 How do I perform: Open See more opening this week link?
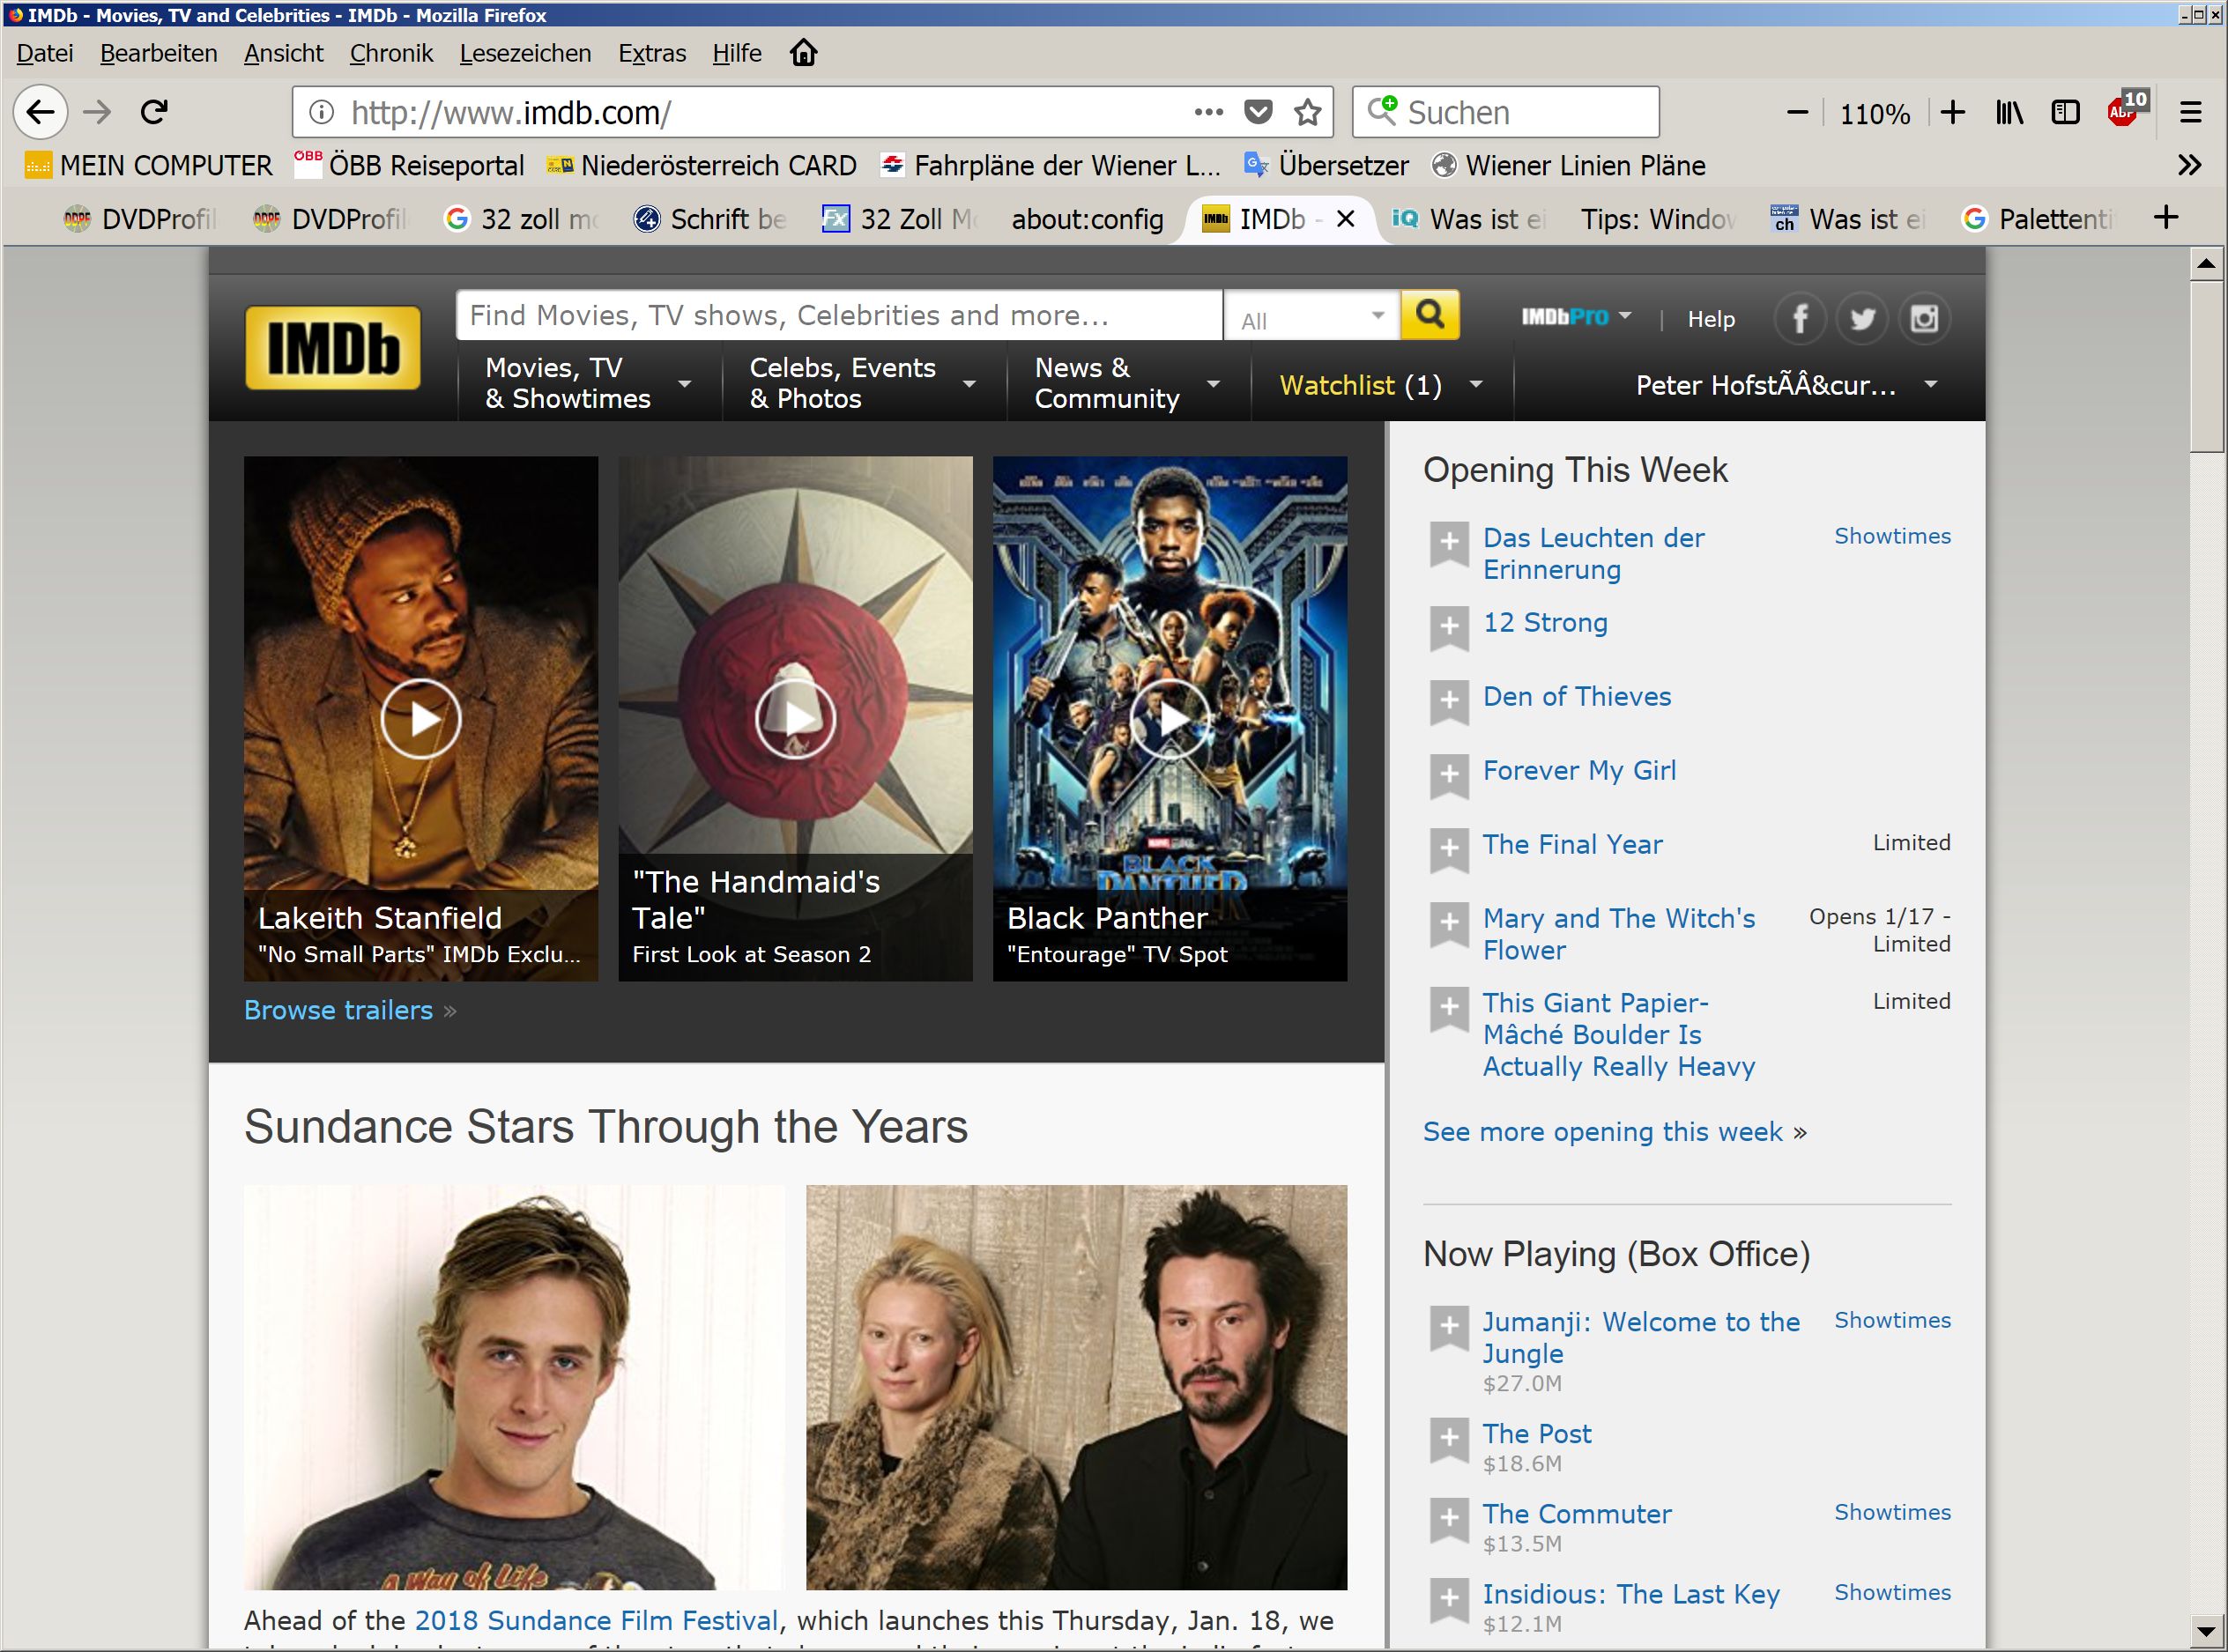(x=1602, y=1131)
